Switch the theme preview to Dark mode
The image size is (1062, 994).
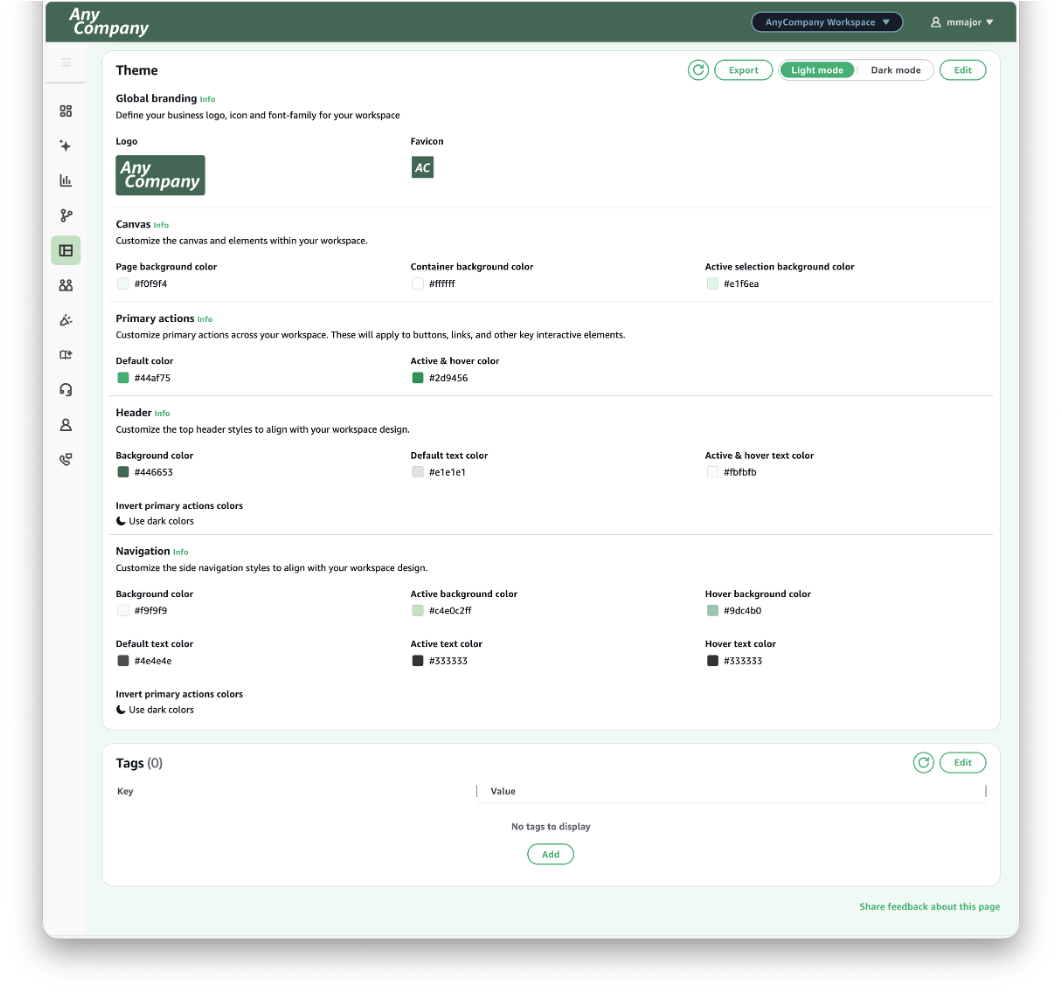tap(895, 70)
